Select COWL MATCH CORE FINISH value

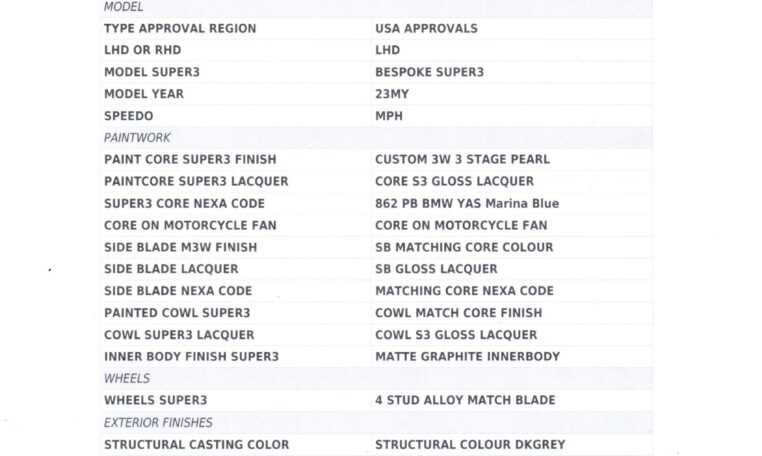[x=458, y=313]
